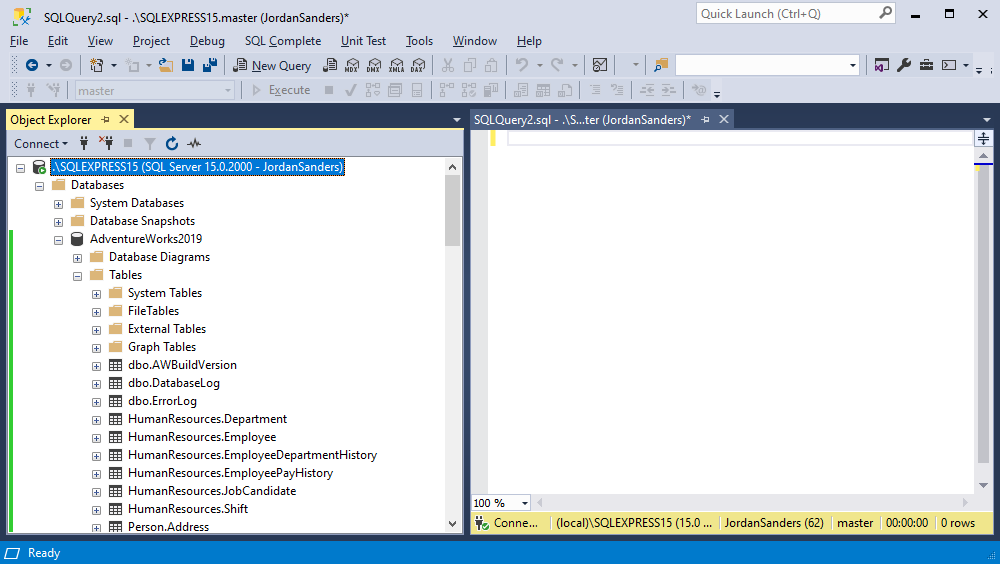
Task: Open Object Explorer window position dropdown
Action: click(x=457, y=119)
